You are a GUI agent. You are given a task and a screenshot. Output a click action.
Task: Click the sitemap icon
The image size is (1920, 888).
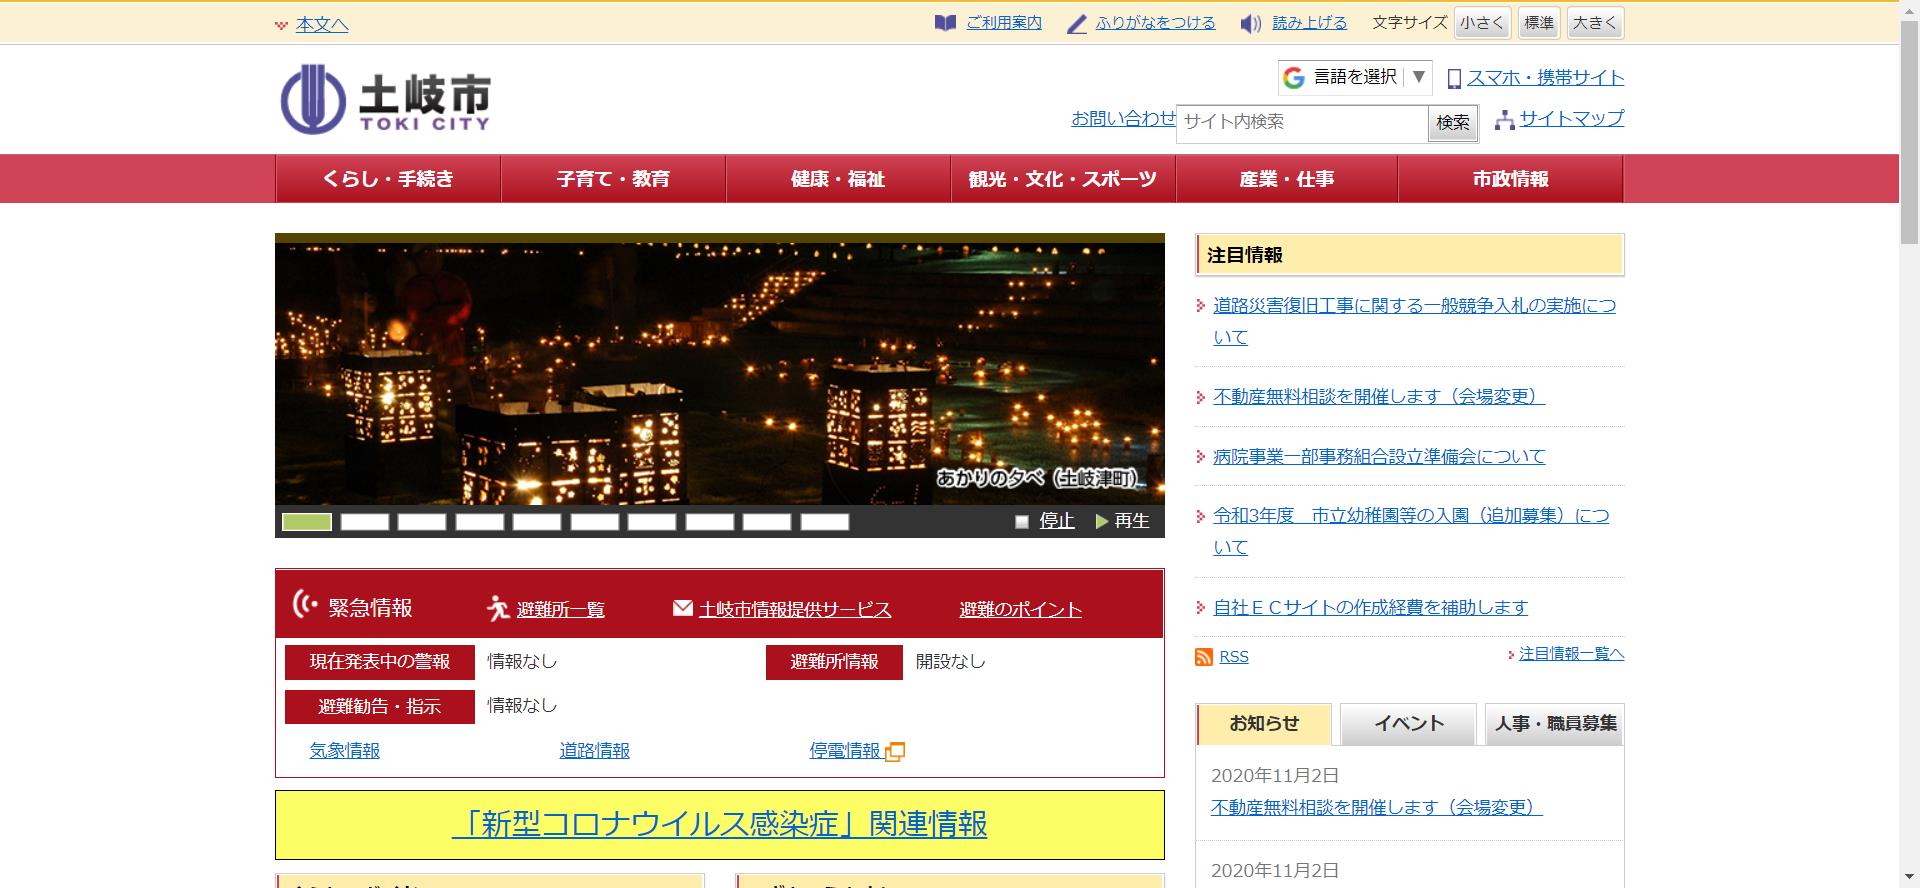click(1504, 120)
